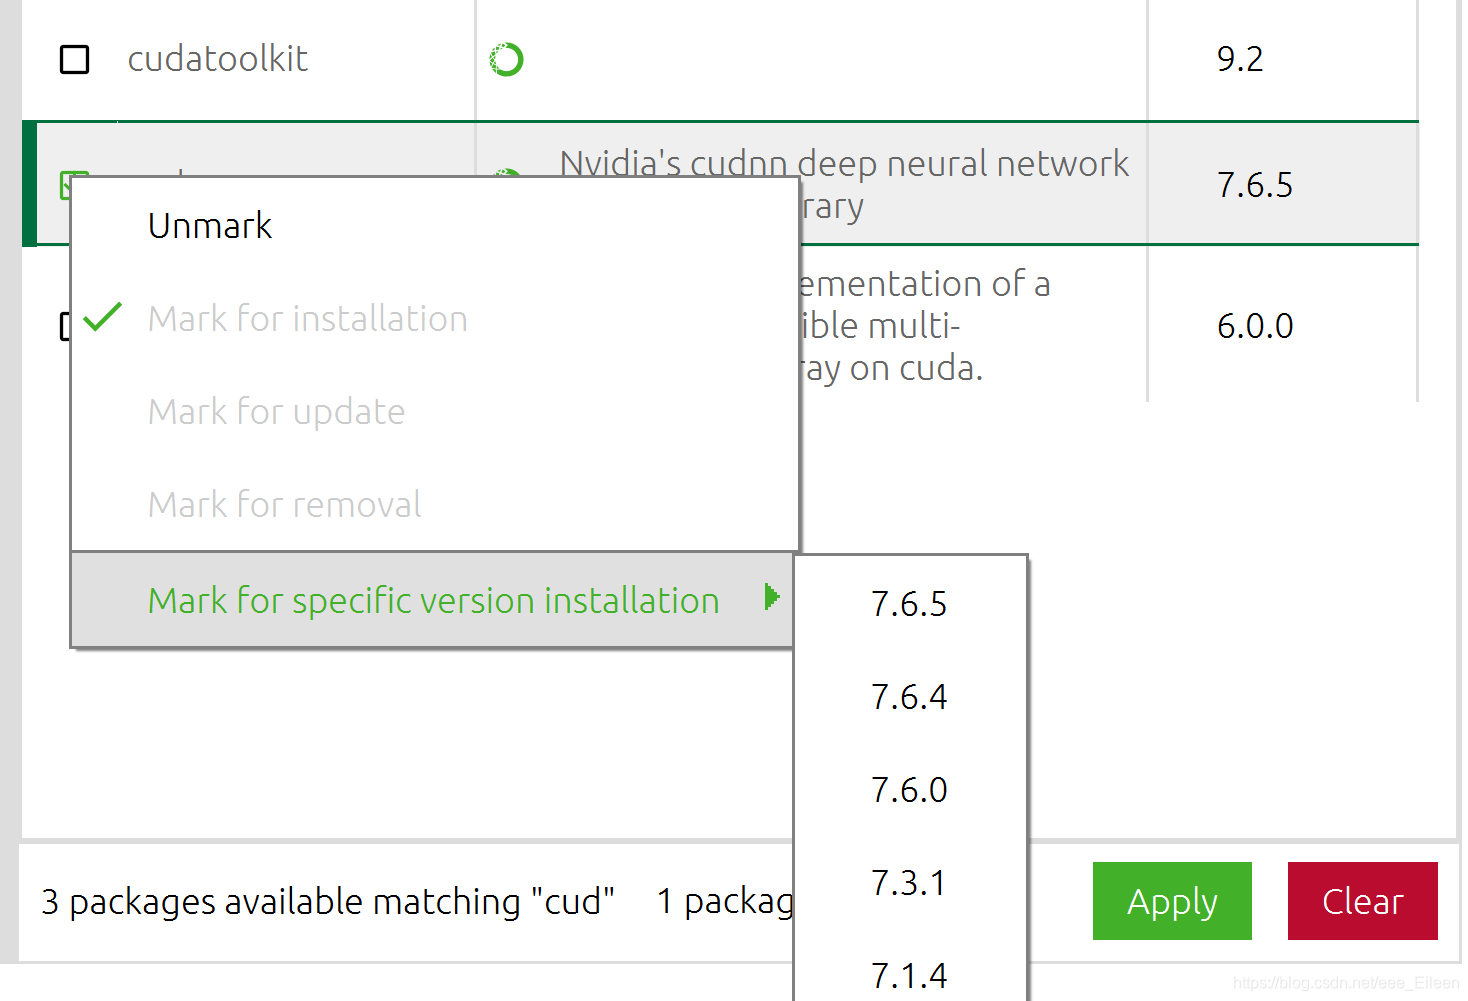This screenshot has width=1468, height=1001.
Task: Click the cudatoolkit version 9.2 cell
Action: [1240, 59]
